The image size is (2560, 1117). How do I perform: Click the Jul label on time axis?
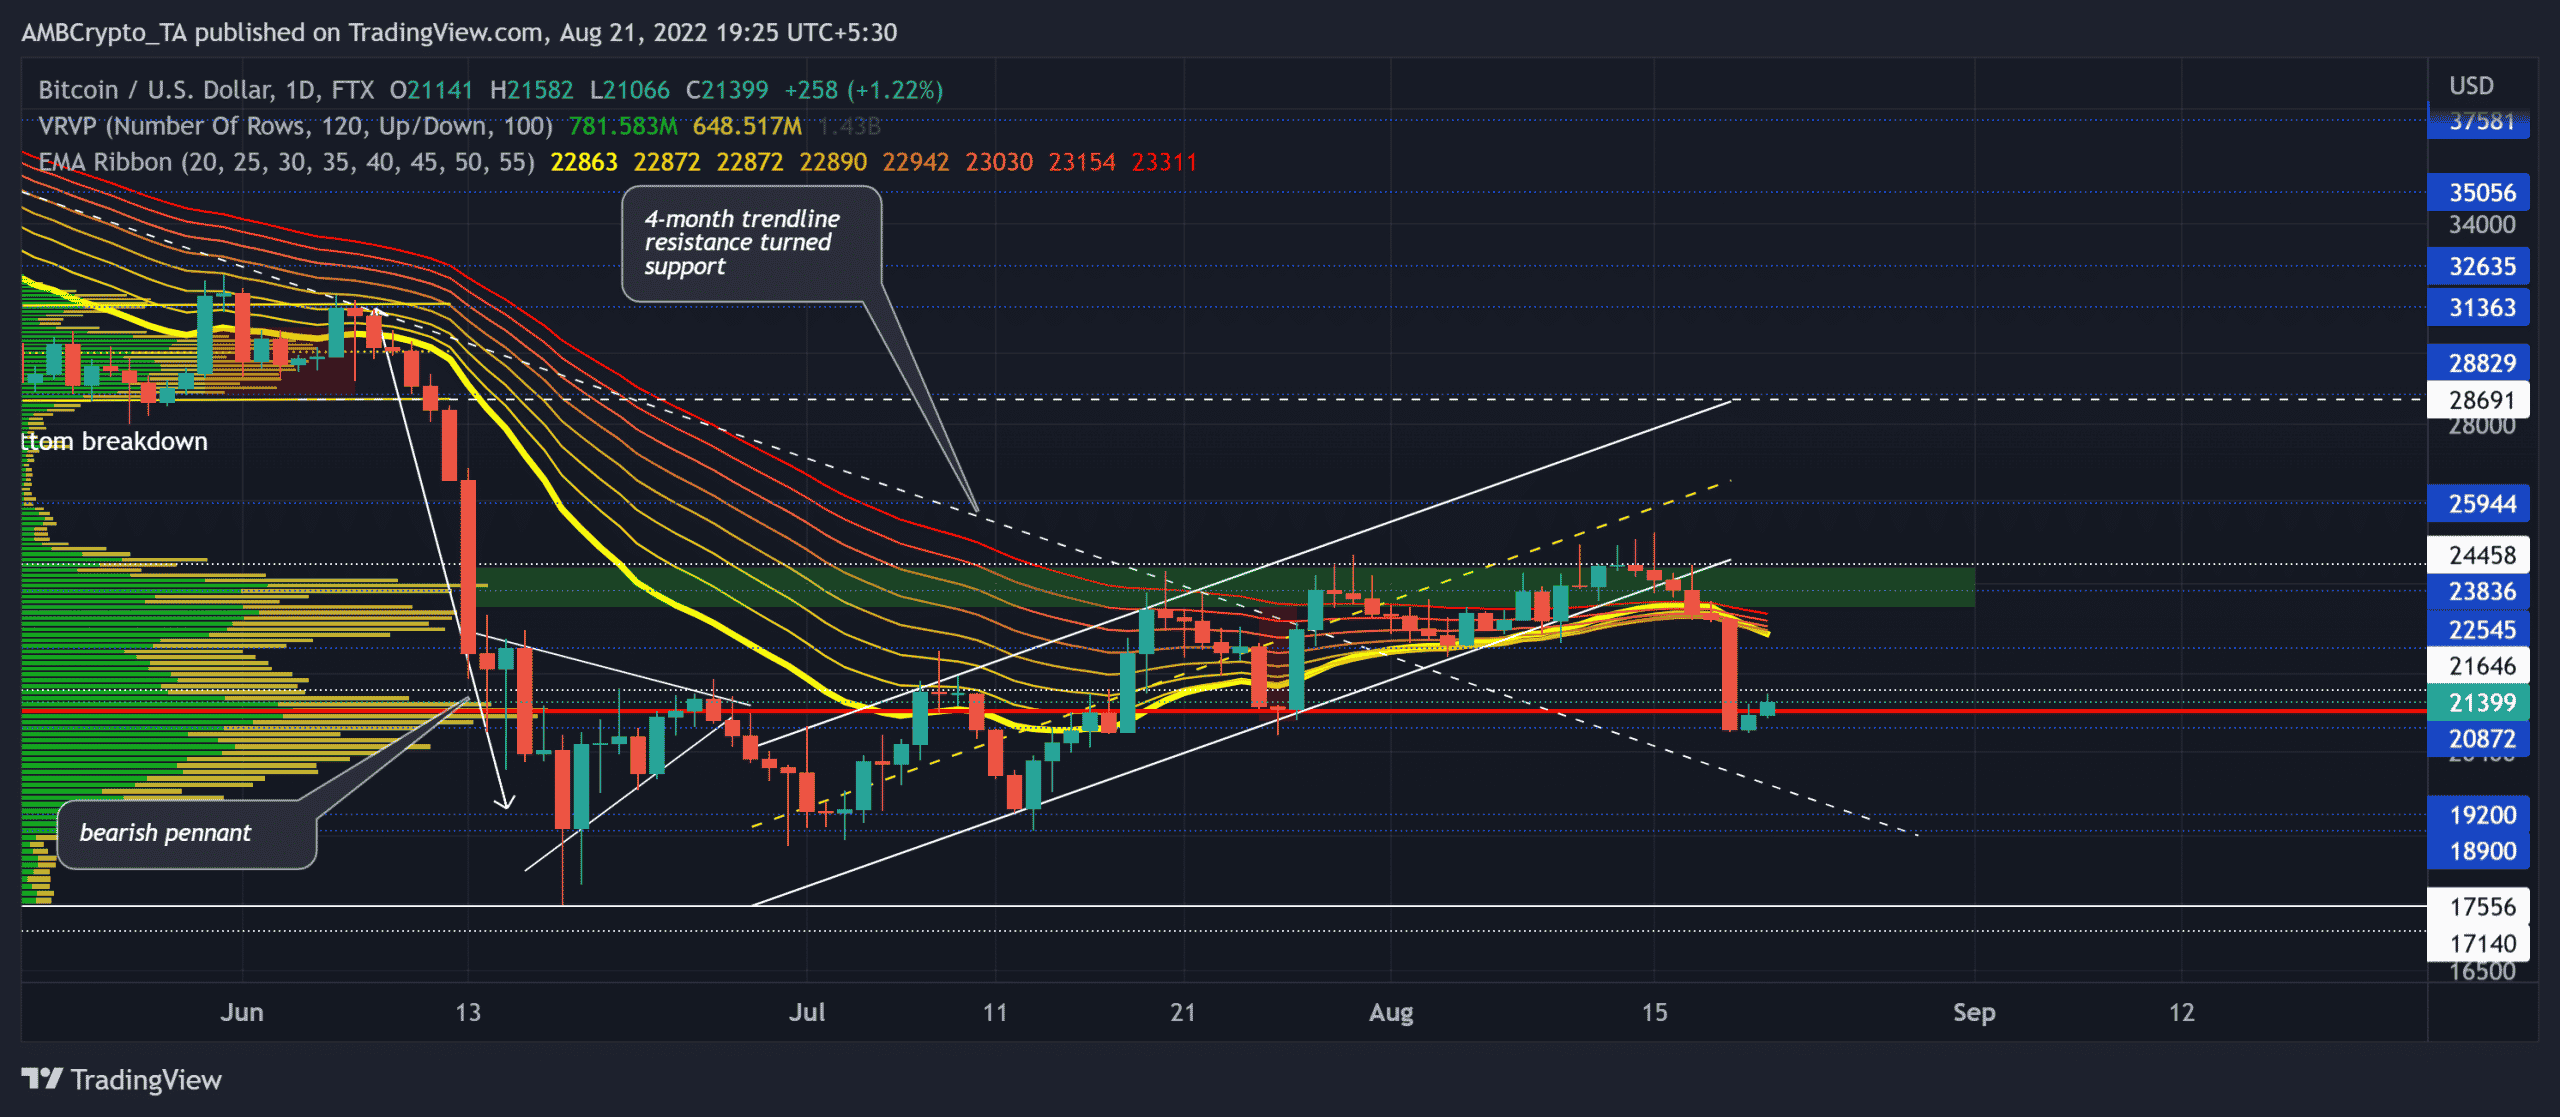[x=807, y=1012]
